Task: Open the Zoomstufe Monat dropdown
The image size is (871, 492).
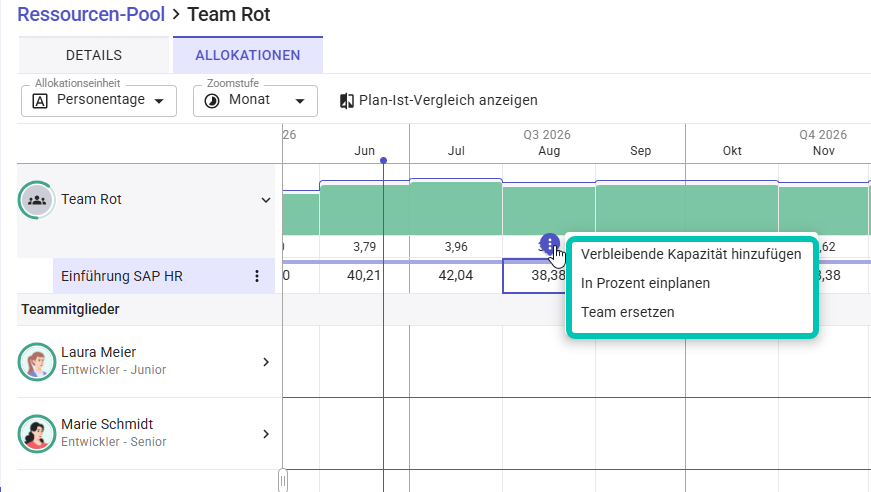Action: point(255,101)
